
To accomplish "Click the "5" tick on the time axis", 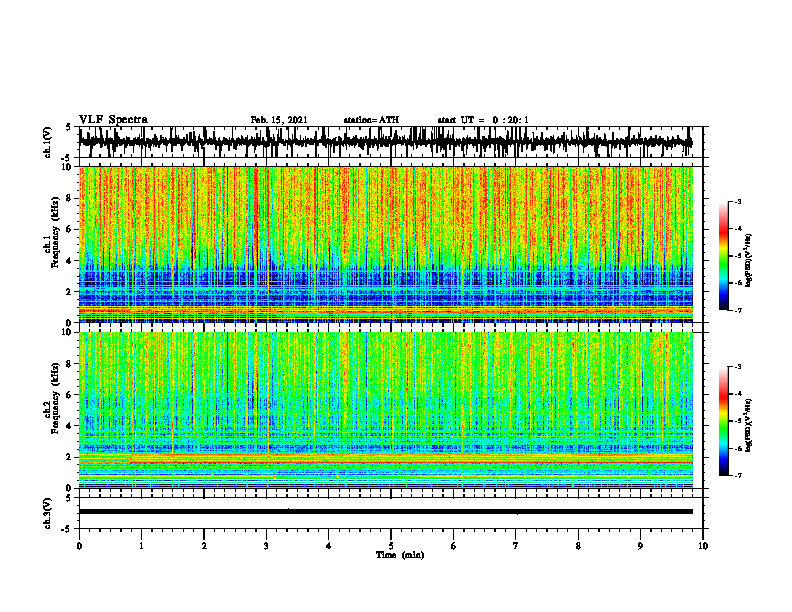I will pos(391,546).
